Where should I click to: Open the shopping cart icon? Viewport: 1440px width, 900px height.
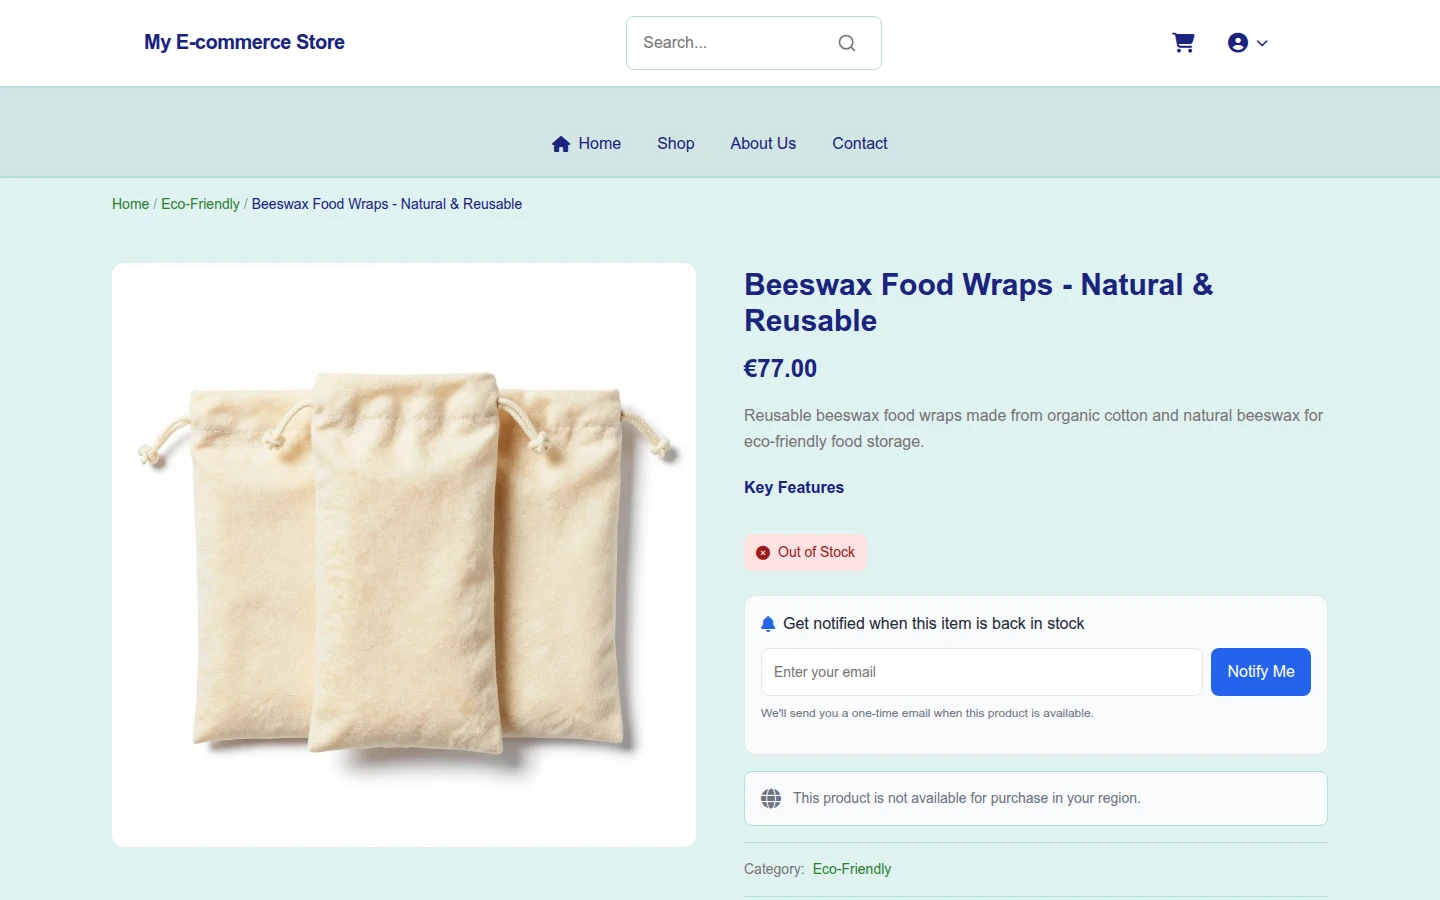pos(1183,43)
